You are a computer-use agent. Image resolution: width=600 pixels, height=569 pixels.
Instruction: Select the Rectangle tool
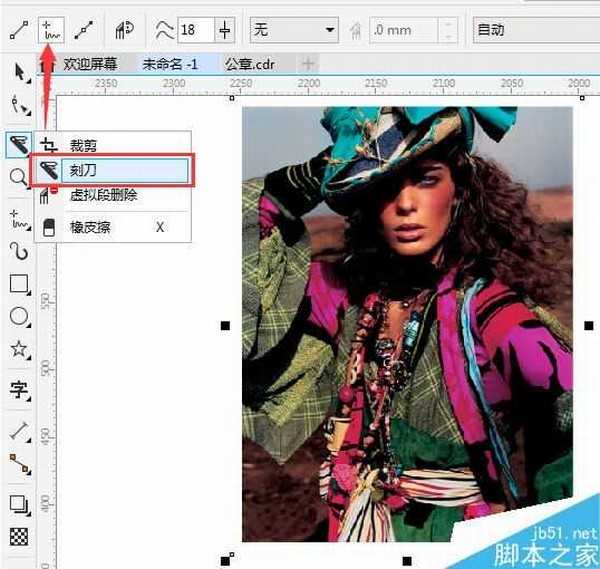(19, 284)
